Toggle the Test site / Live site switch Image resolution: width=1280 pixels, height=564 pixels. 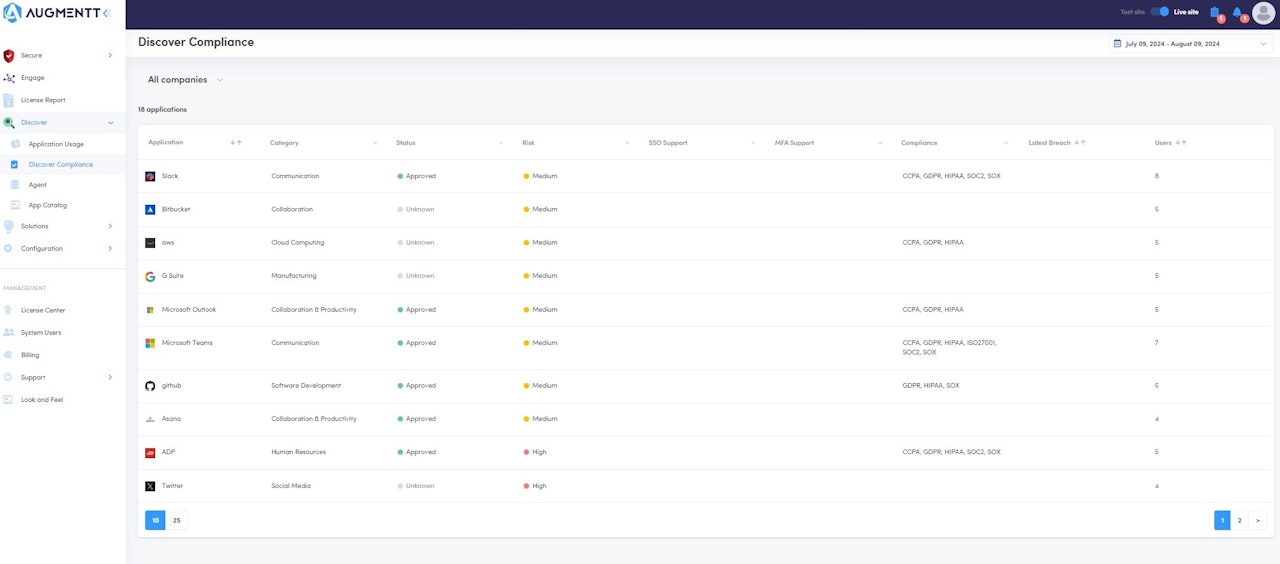1159,12
